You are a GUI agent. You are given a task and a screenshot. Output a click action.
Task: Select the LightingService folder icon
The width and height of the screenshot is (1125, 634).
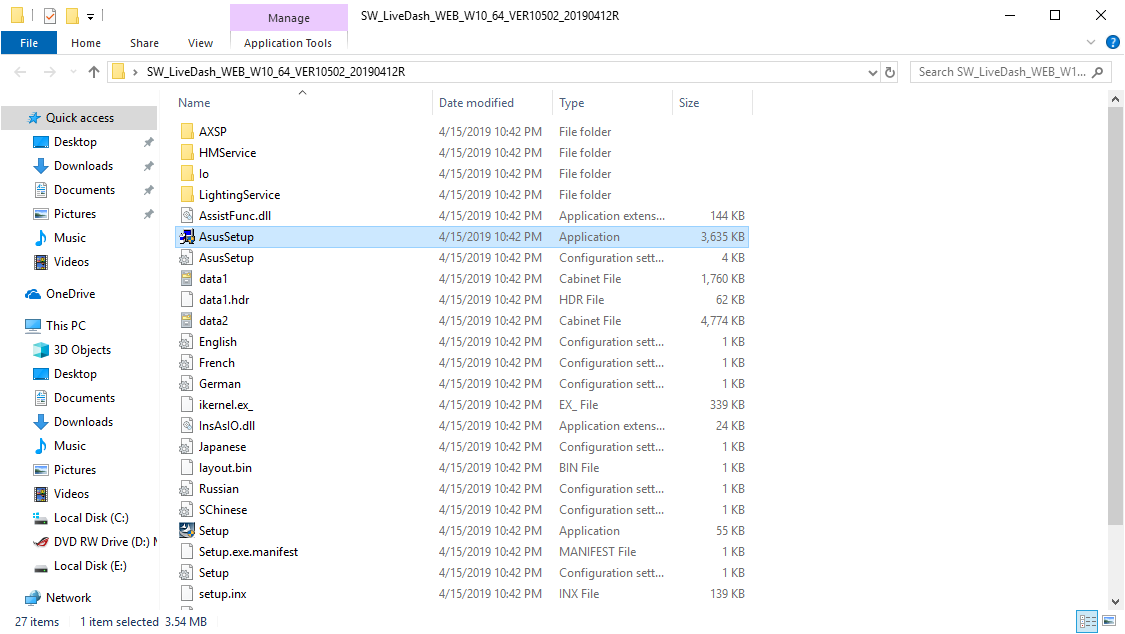187,195
